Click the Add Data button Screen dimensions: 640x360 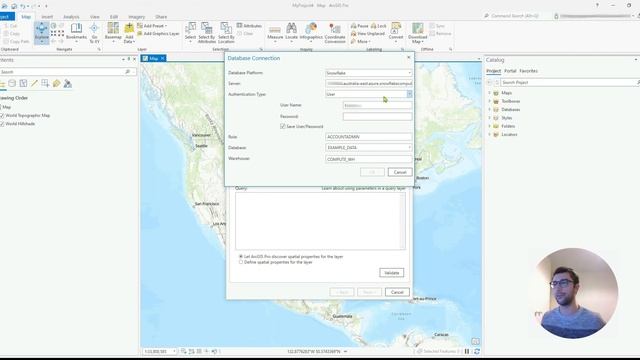[x=129, y=33]
